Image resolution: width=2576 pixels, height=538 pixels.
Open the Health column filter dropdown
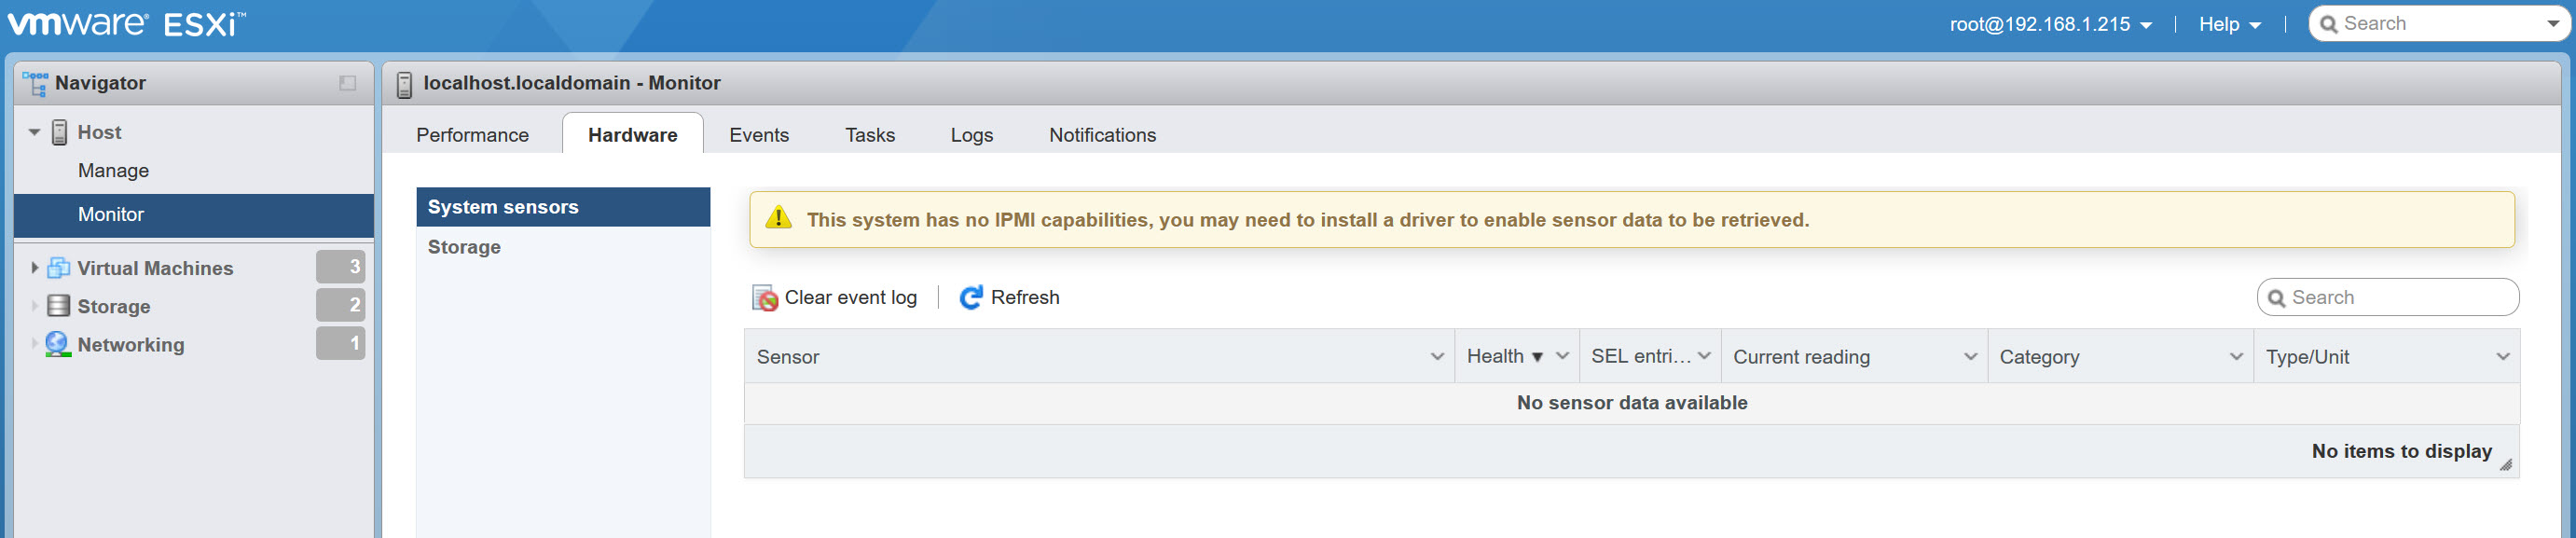[1561, 356]
